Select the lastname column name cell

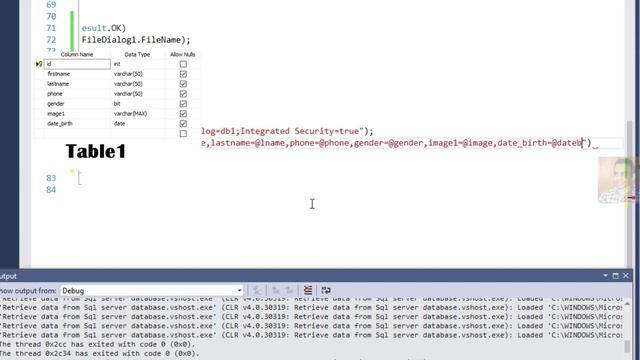[77, 84]
